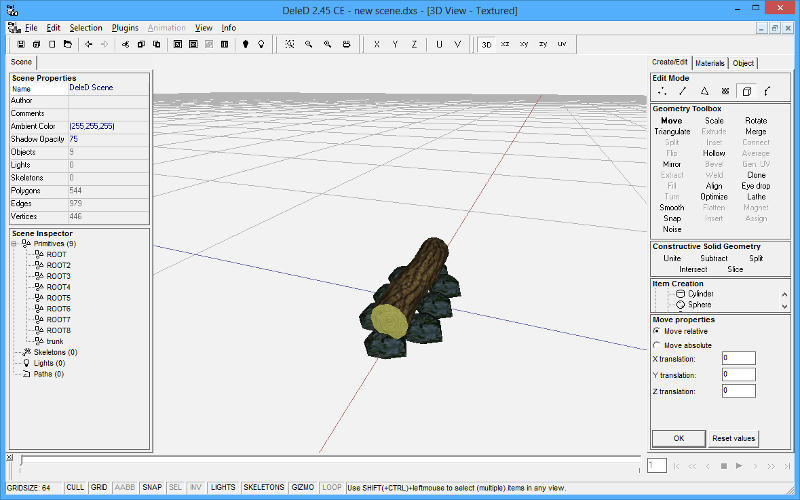
Task: Select the Move absolute radio button
Action: [x=657, y=345]
